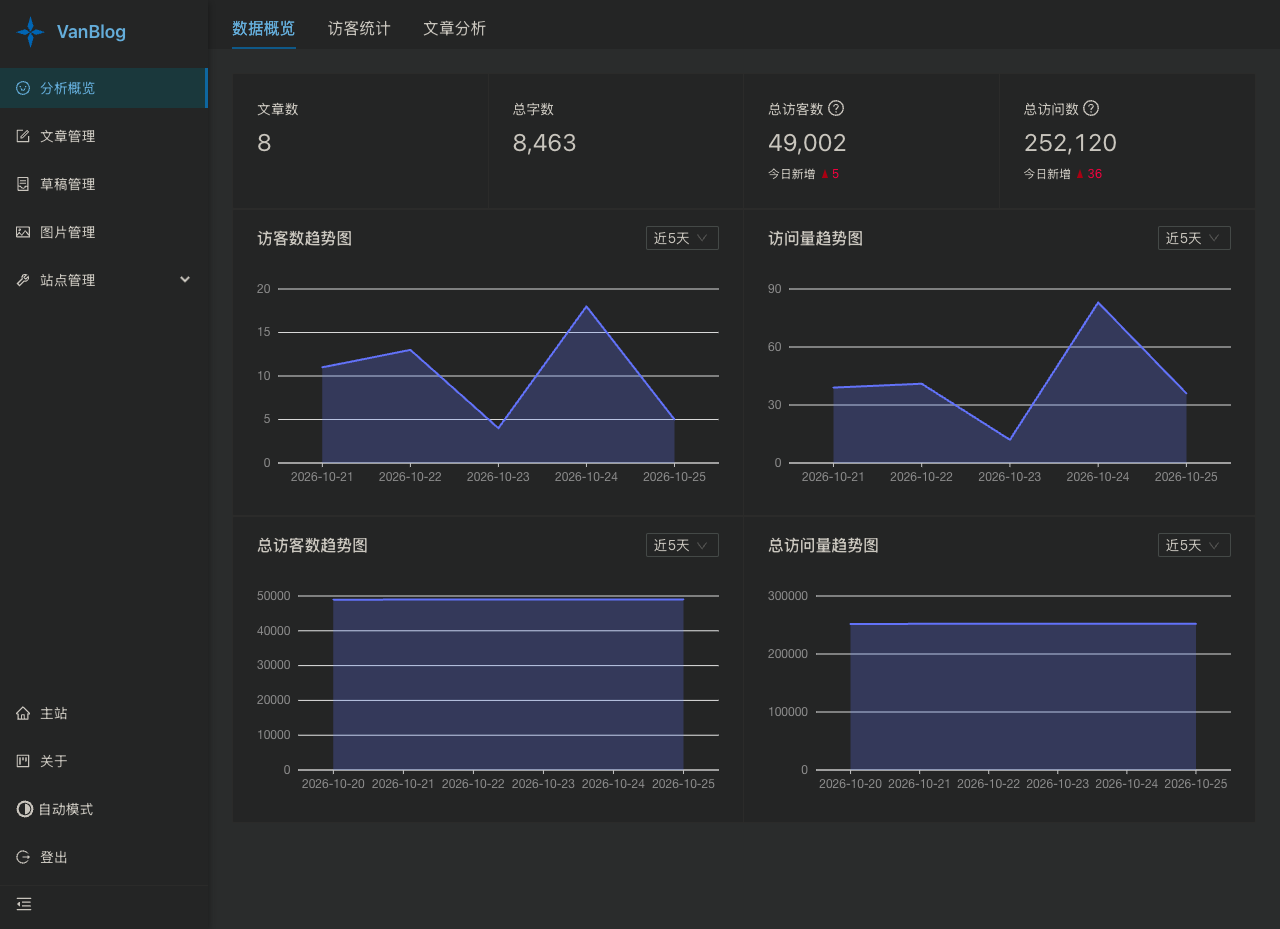Expand the 站点管理 submenu

pyautogui.click(x=104, y=280)
